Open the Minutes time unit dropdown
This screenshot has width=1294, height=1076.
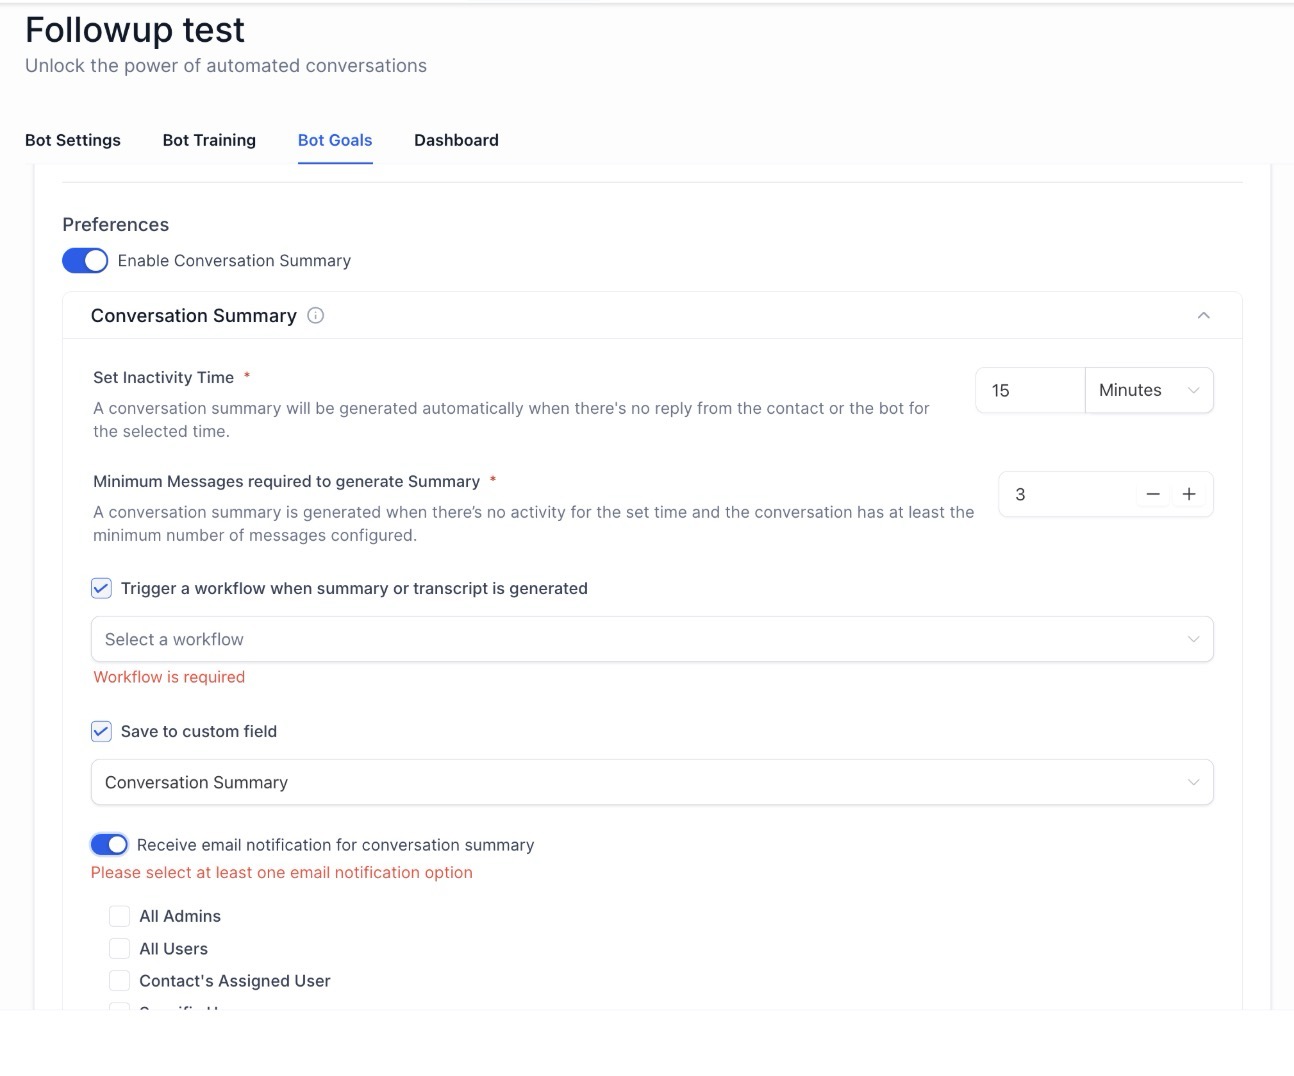[x=1148, y=391]
